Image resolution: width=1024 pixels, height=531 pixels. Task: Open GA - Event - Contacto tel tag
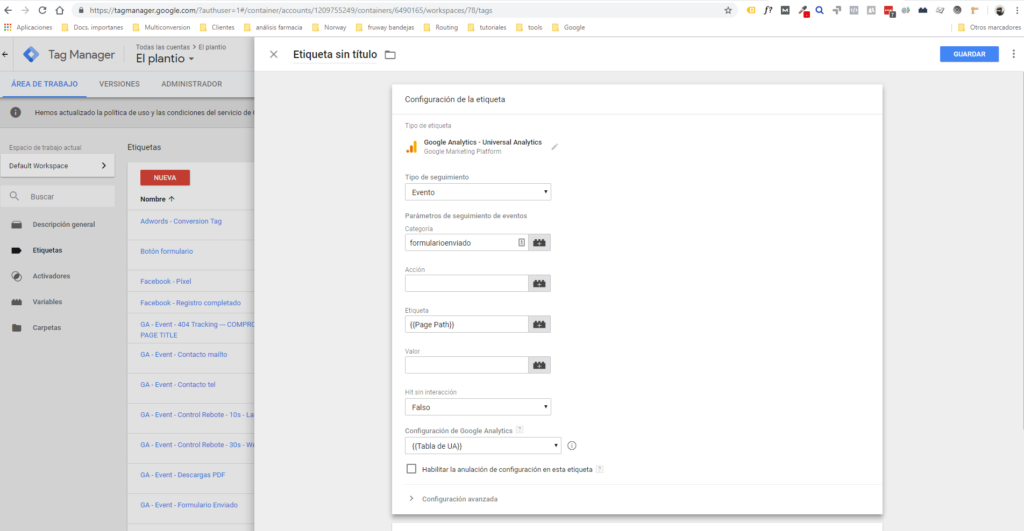click(178, 385)
